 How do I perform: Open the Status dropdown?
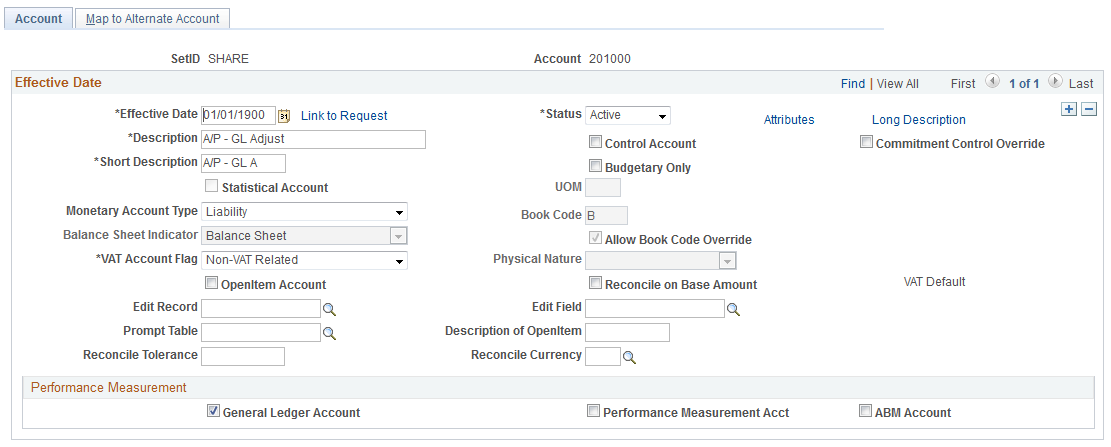point(628,115)
